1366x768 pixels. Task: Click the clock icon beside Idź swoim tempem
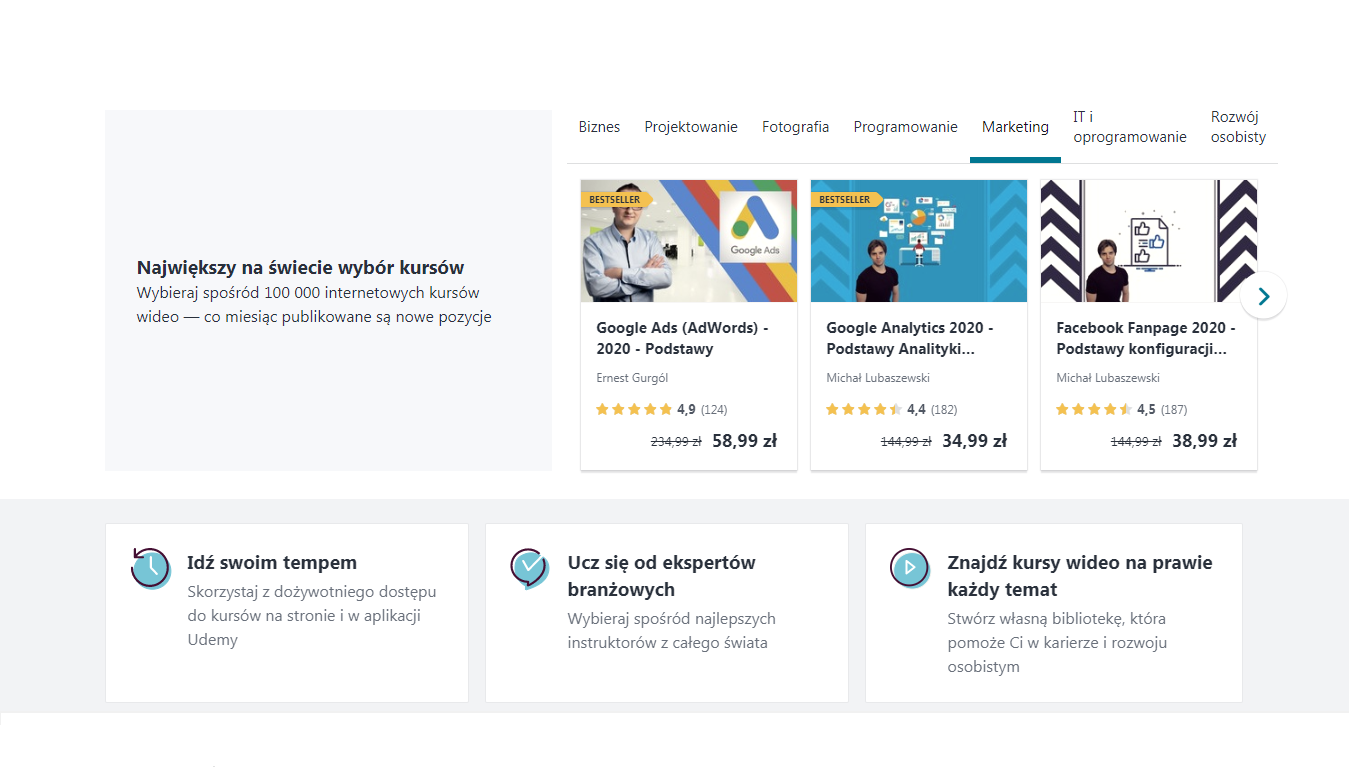(151, 567)
